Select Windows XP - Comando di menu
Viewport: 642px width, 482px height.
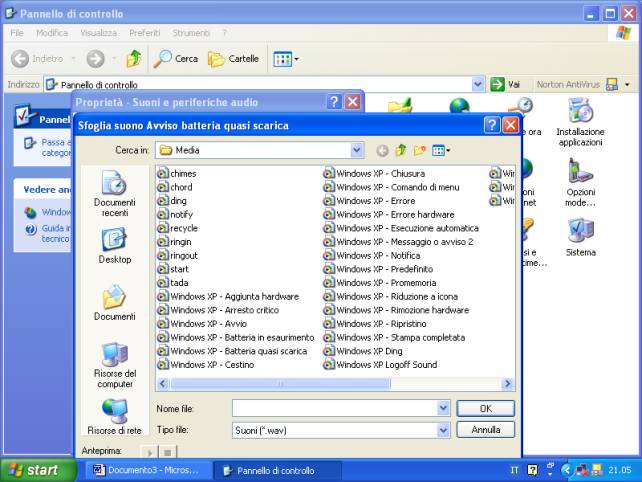[x=391, y=187]
